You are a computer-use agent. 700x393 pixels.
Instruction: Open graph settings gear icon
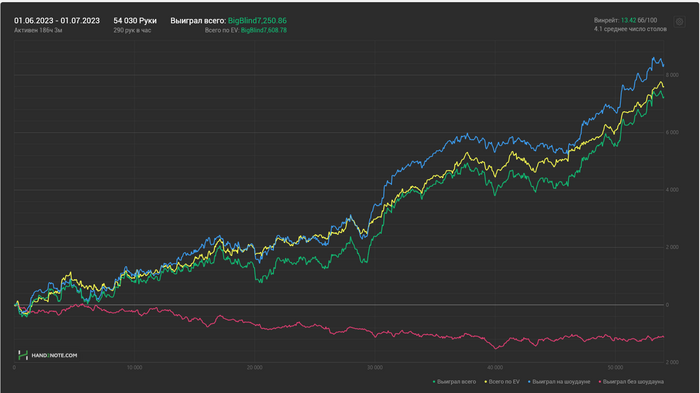coord(679,22)
